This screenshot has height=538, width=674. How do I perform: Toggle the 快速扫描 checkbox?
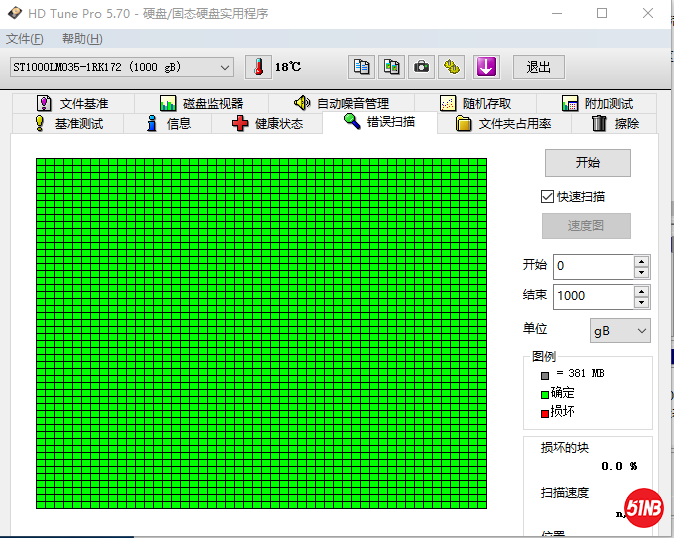point(547,197)
